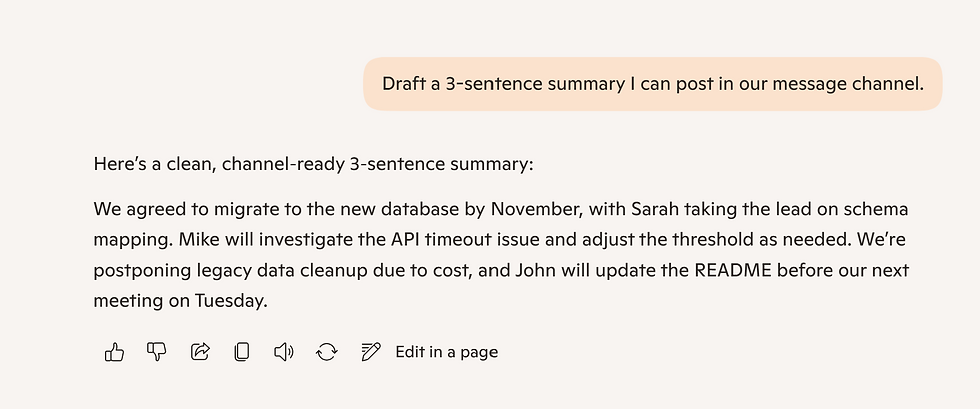Image resolution: width=980 pixels, height=409 pixels.
Task: Click the user's "Draft a 3-sentence summary" message bubble
Action: coord(652,84)
